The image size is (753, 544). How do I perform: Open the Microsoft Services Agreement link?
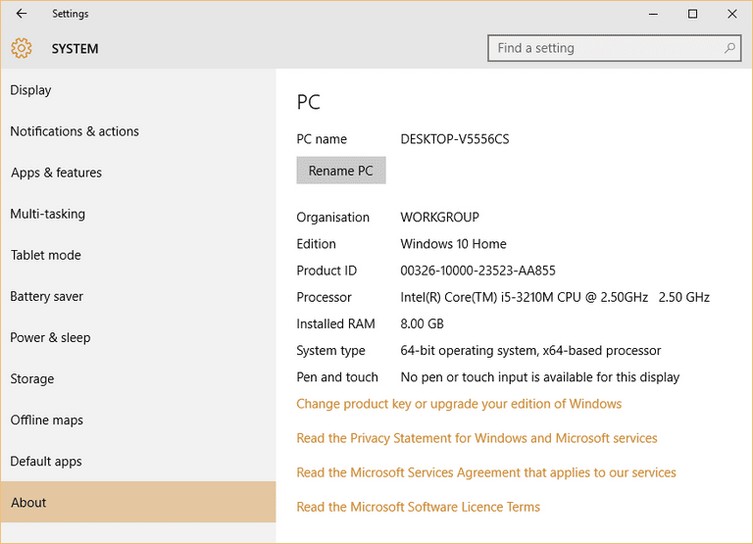click(x=486, y=473)
